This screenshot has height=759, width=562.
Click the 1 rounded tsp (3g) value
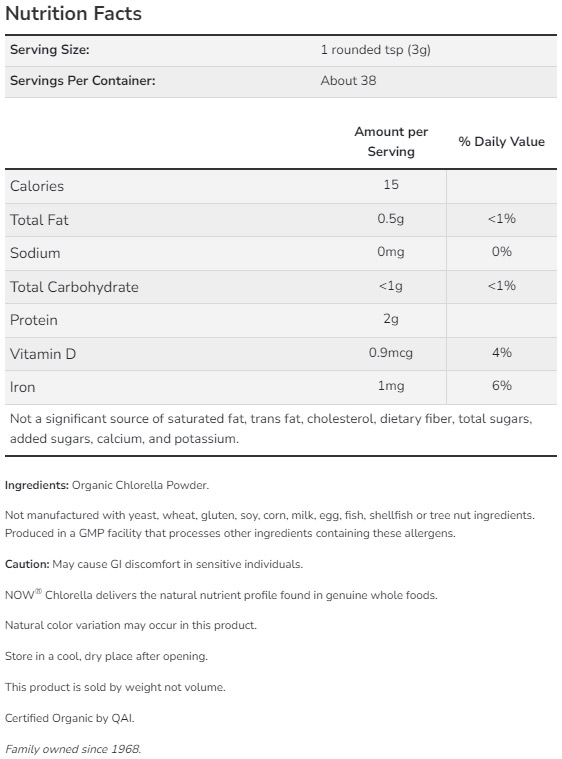pos(375,50)
